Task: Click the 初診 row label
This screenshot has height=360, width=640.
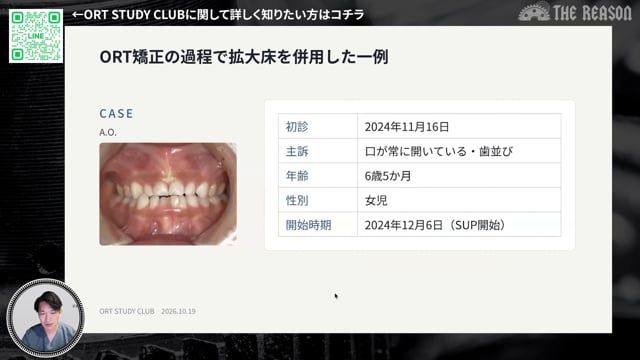Action: tap(297, 127)
